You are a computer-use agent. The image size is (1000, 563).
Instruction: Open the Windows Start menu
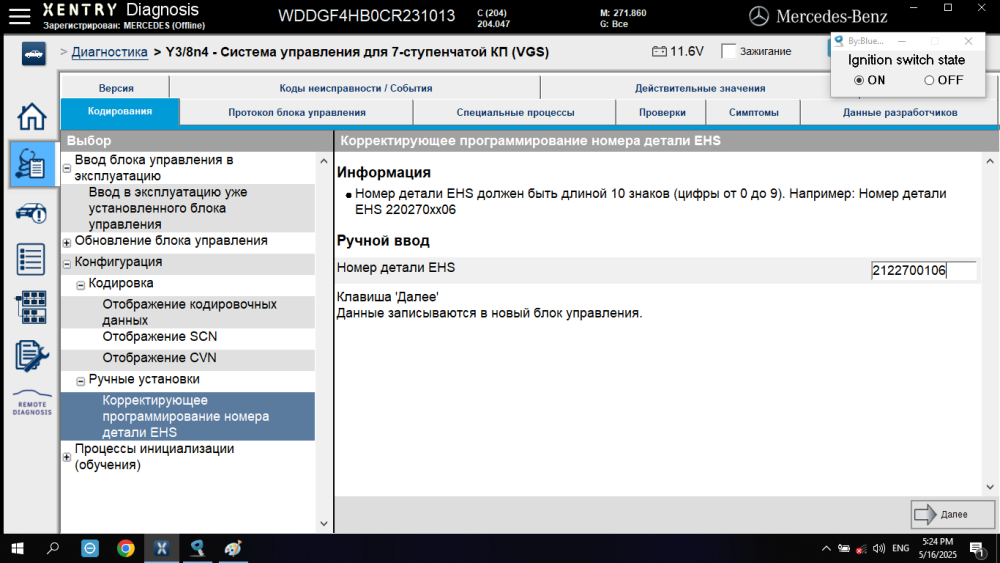[17, 548]
